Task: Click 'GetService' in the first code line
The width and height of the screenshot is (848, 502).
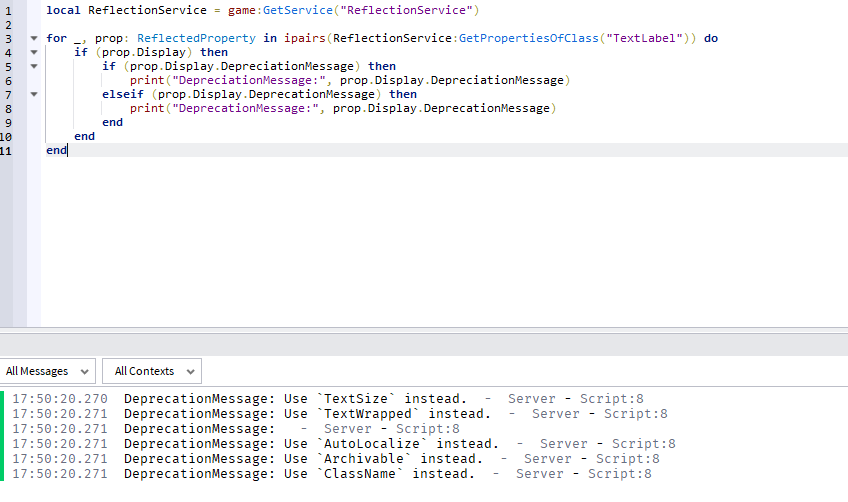Action: (298, 10)
